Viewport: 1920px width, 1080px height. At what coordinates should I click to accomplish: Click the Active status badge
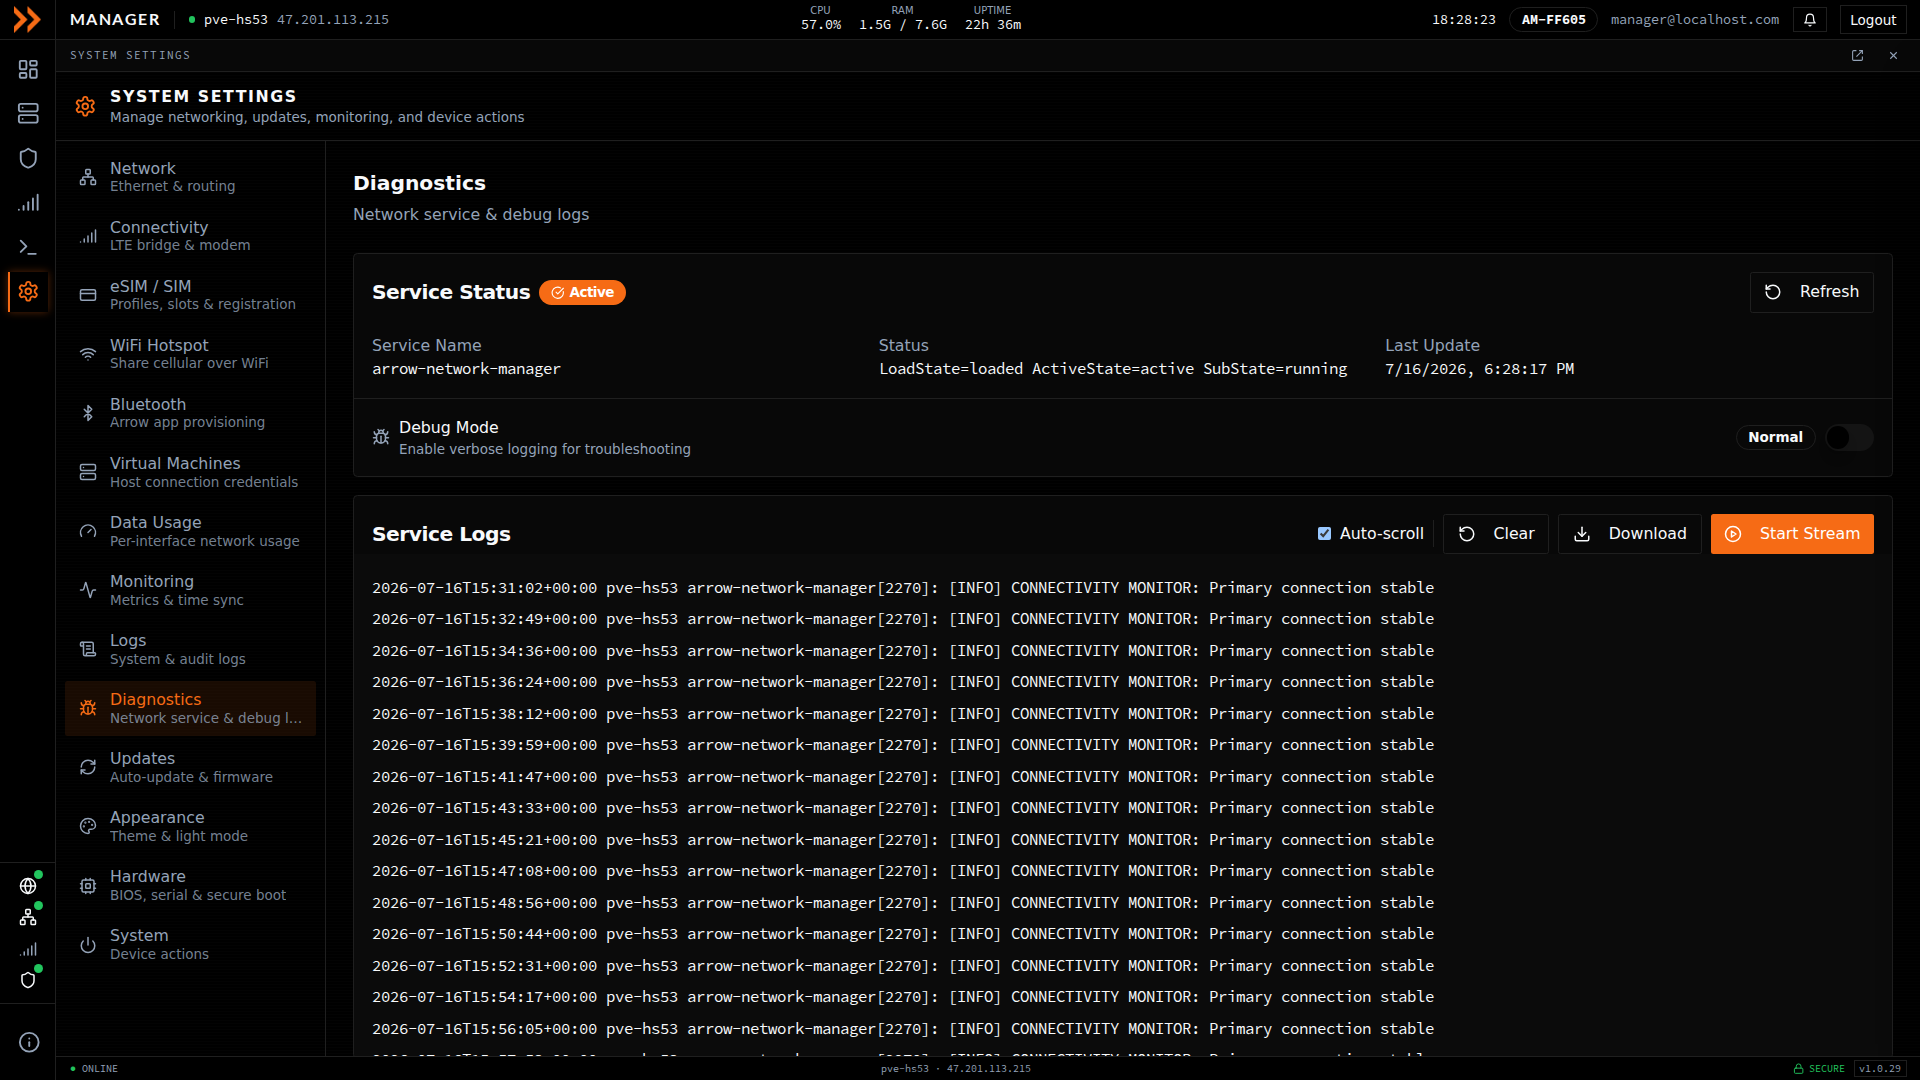582,292
